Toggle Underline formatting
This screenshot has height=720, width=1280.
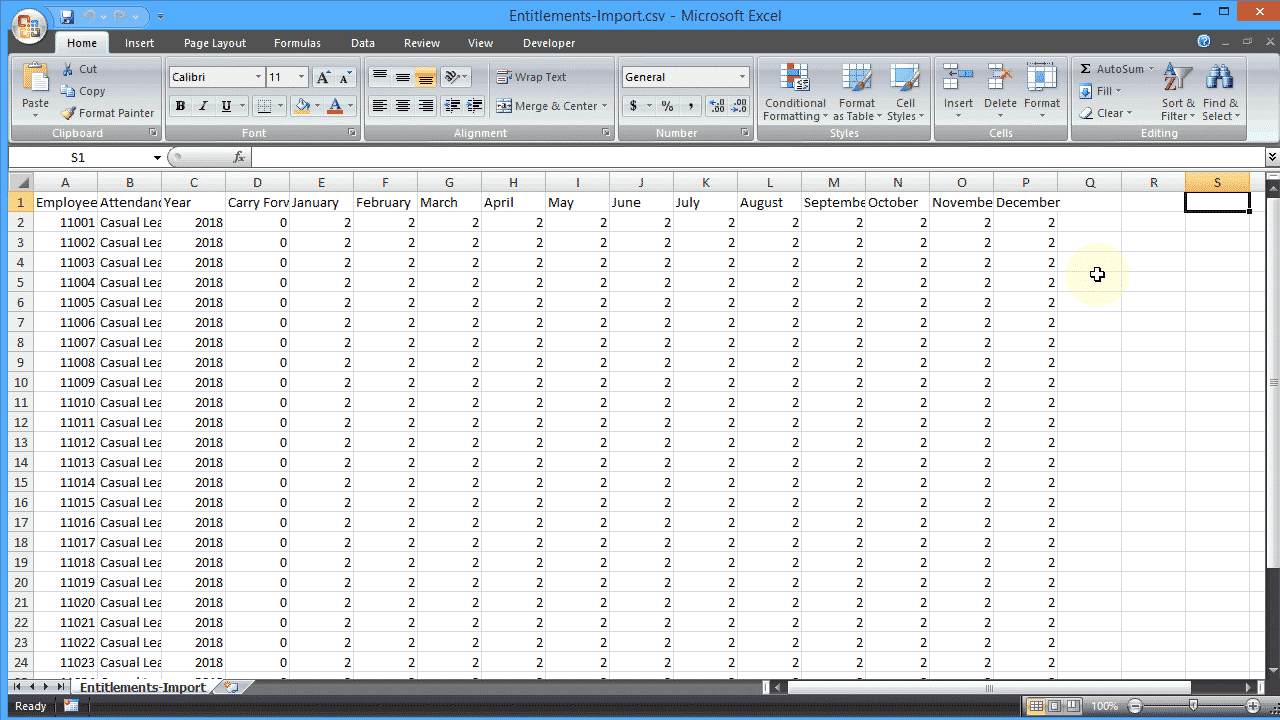227,106
